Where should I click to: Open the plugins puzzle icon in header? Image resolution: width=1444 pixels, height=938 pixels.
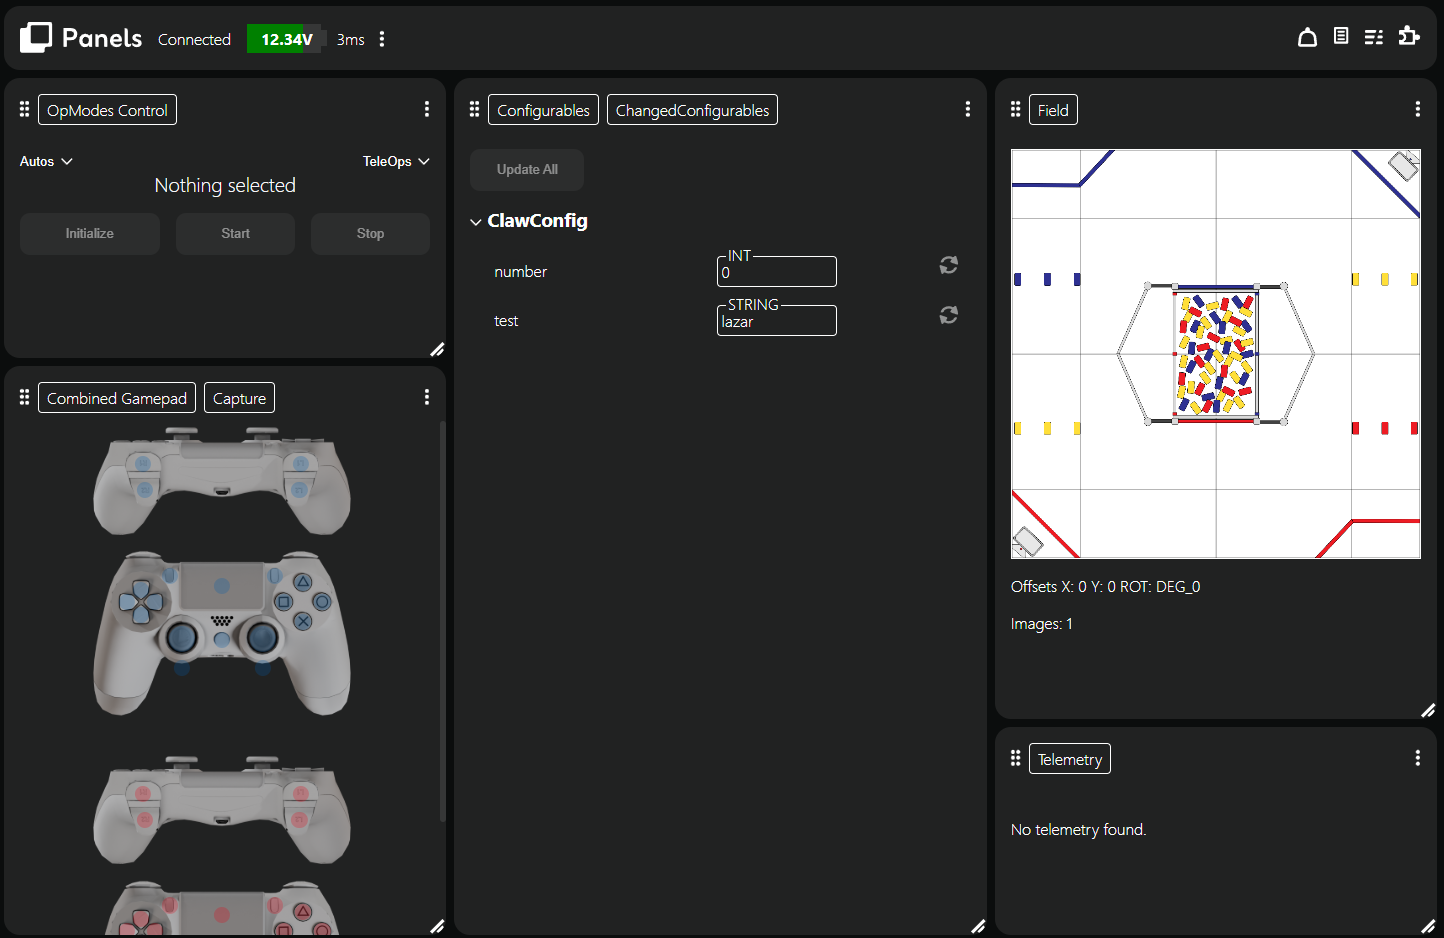point(1408,36)
